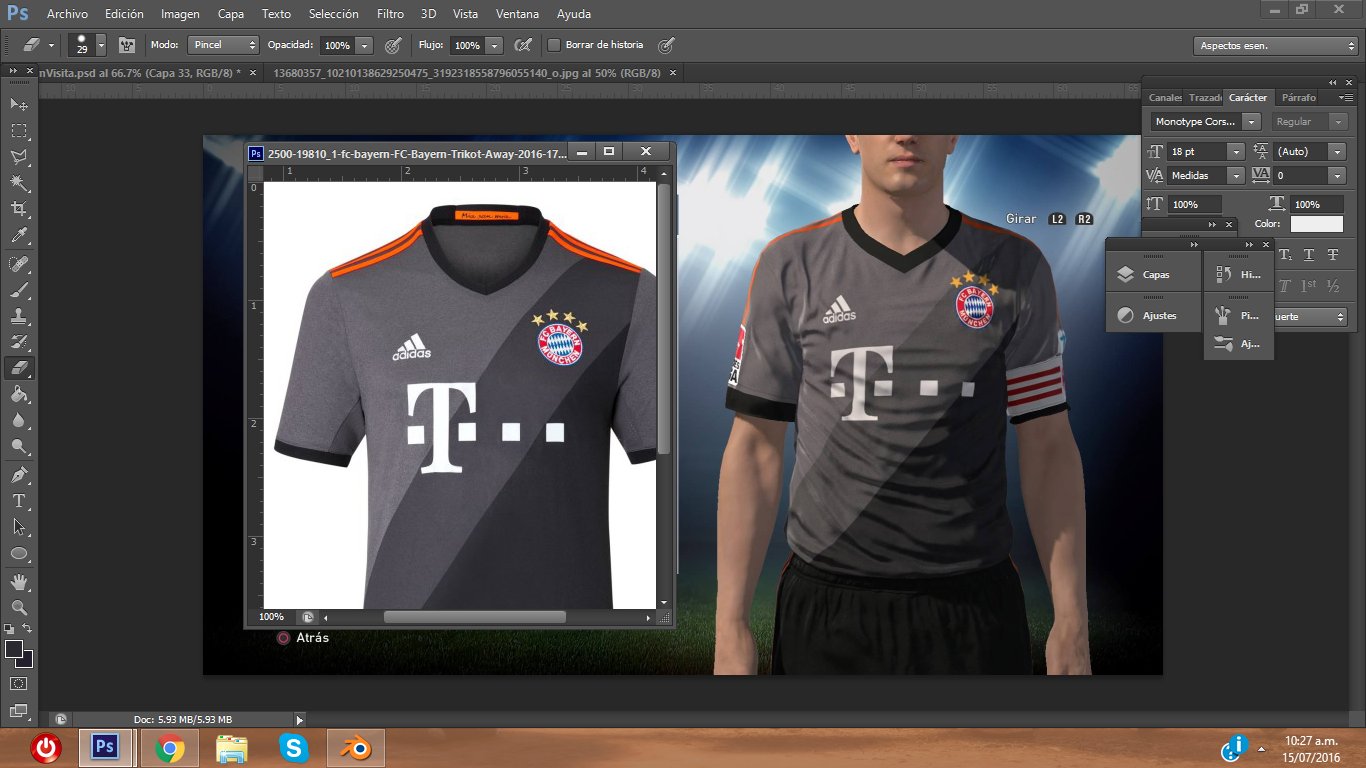Select the Rectangular Marquee tool
The image size is (1366, 768).
pyautogui.click(x=19, y=131)
